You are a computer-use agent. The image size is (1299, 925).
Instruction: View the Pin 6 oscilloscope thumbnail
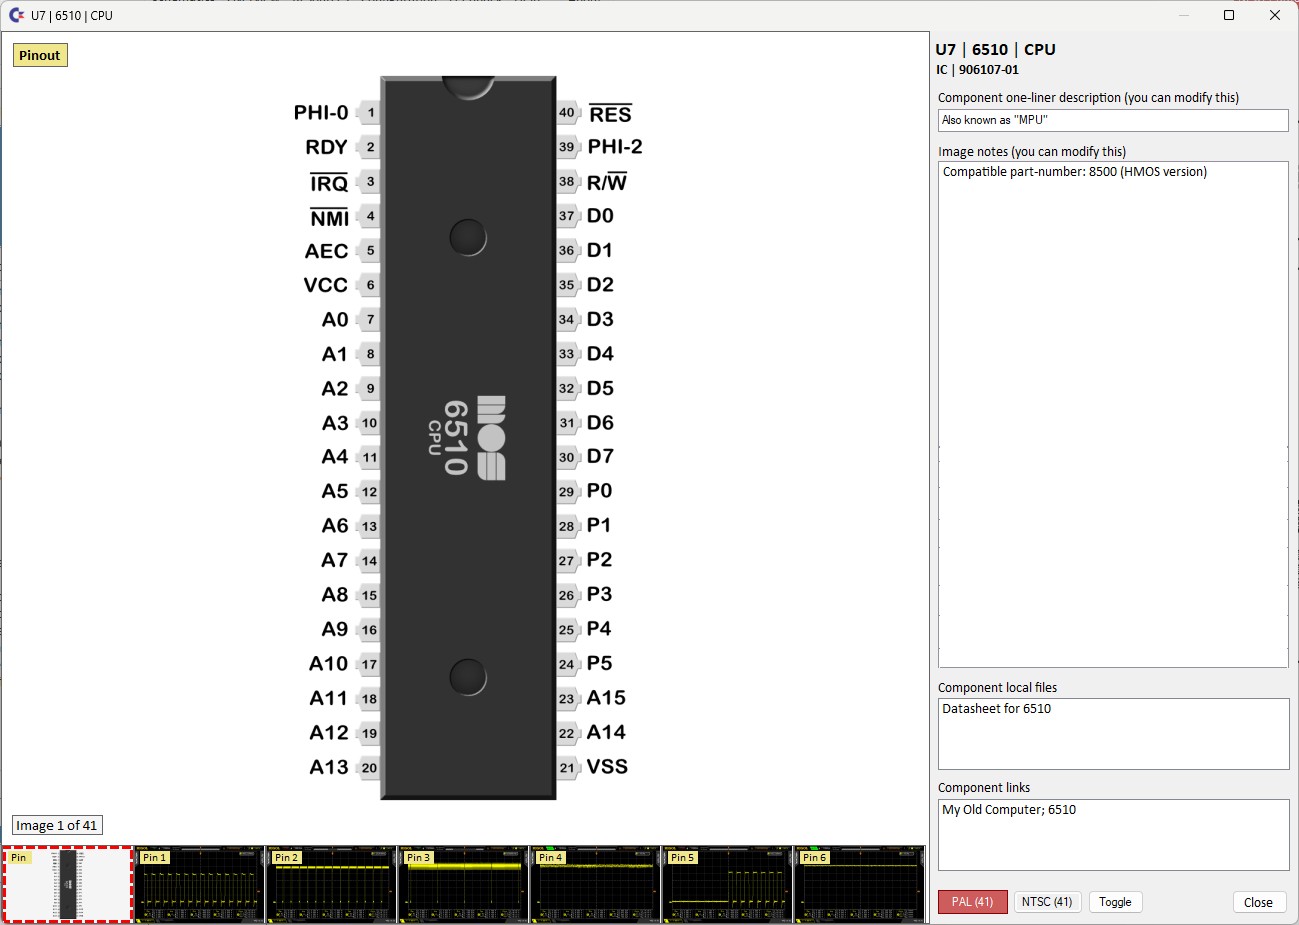pyautogui.click(x=859, y=885)
